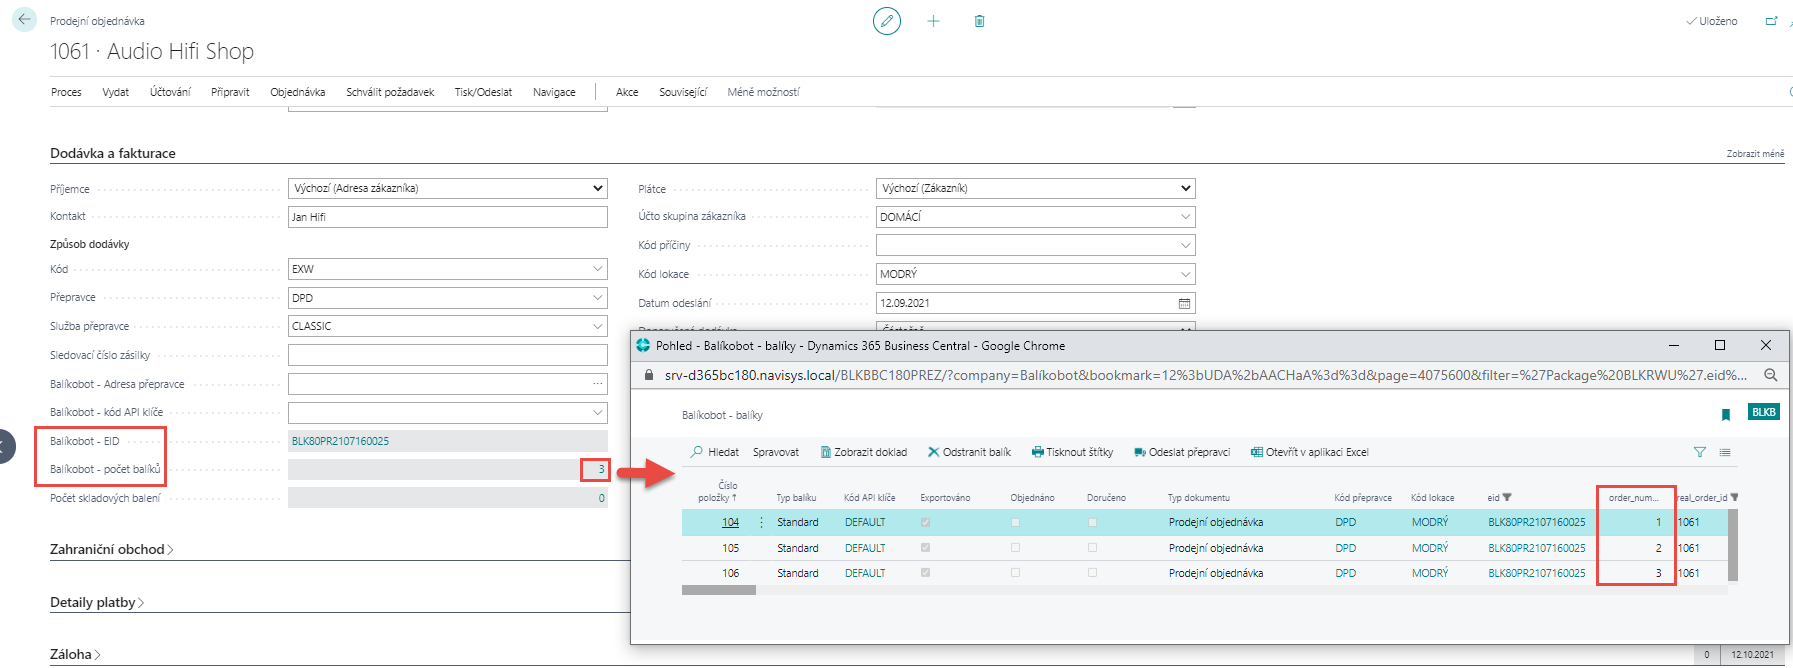1793x668 pixels.
Task: Click horizontal scrollbar in Balíkobot list
Action: (718, 590)
